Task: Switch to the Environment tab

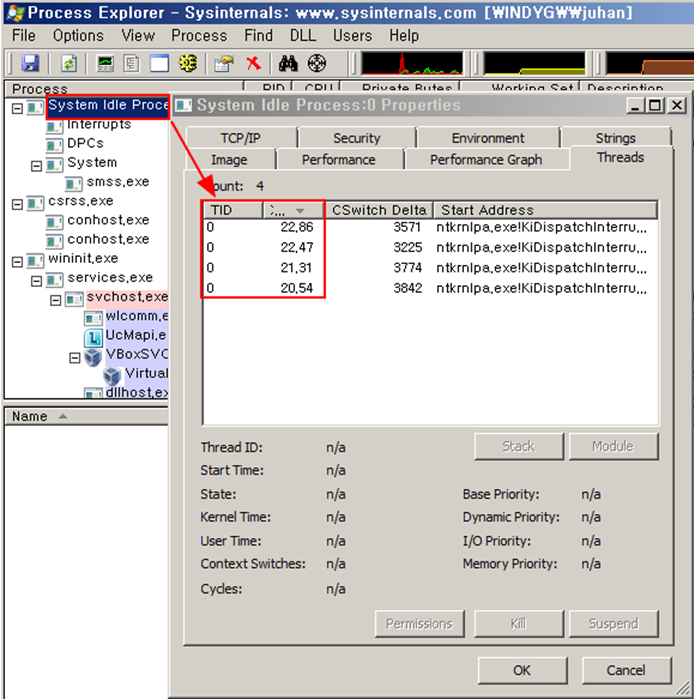Action: click(488, 138)
